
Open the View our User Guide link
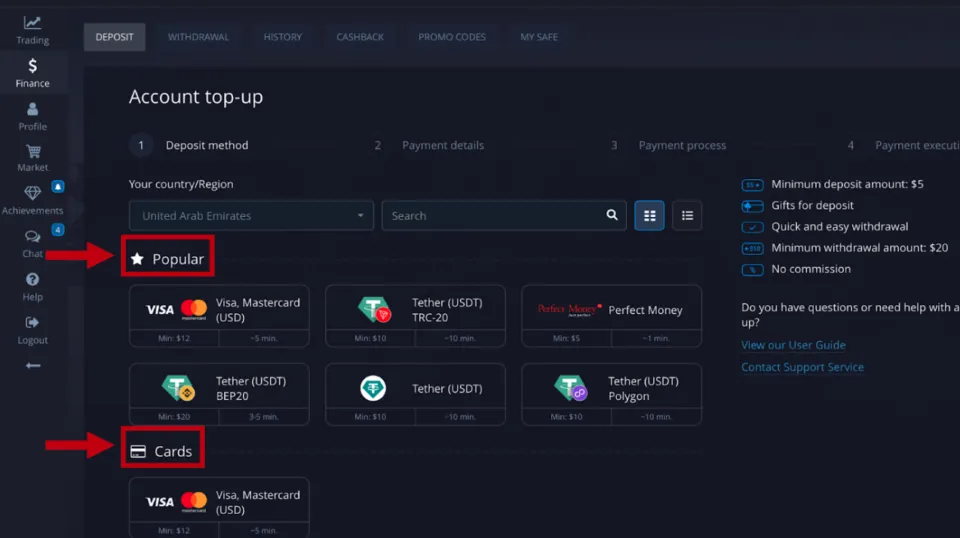793,345
